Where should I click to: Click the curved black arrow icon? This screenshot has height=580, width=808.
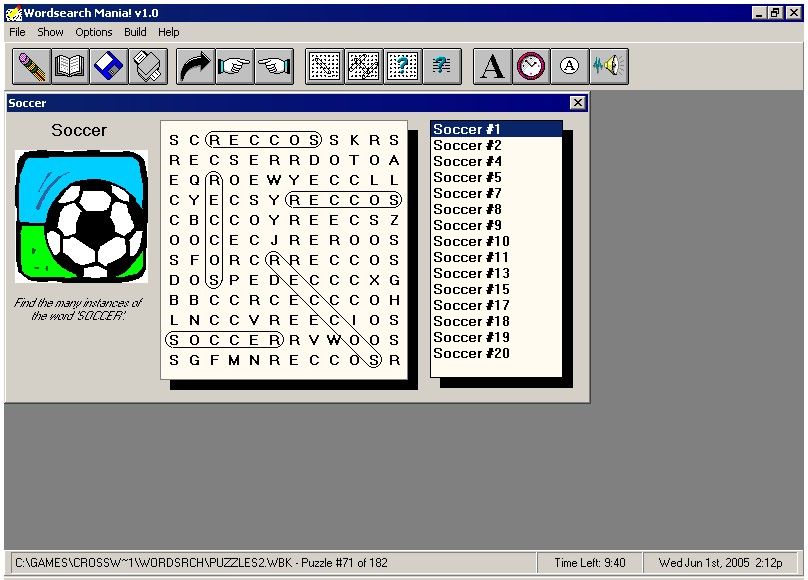195,67
